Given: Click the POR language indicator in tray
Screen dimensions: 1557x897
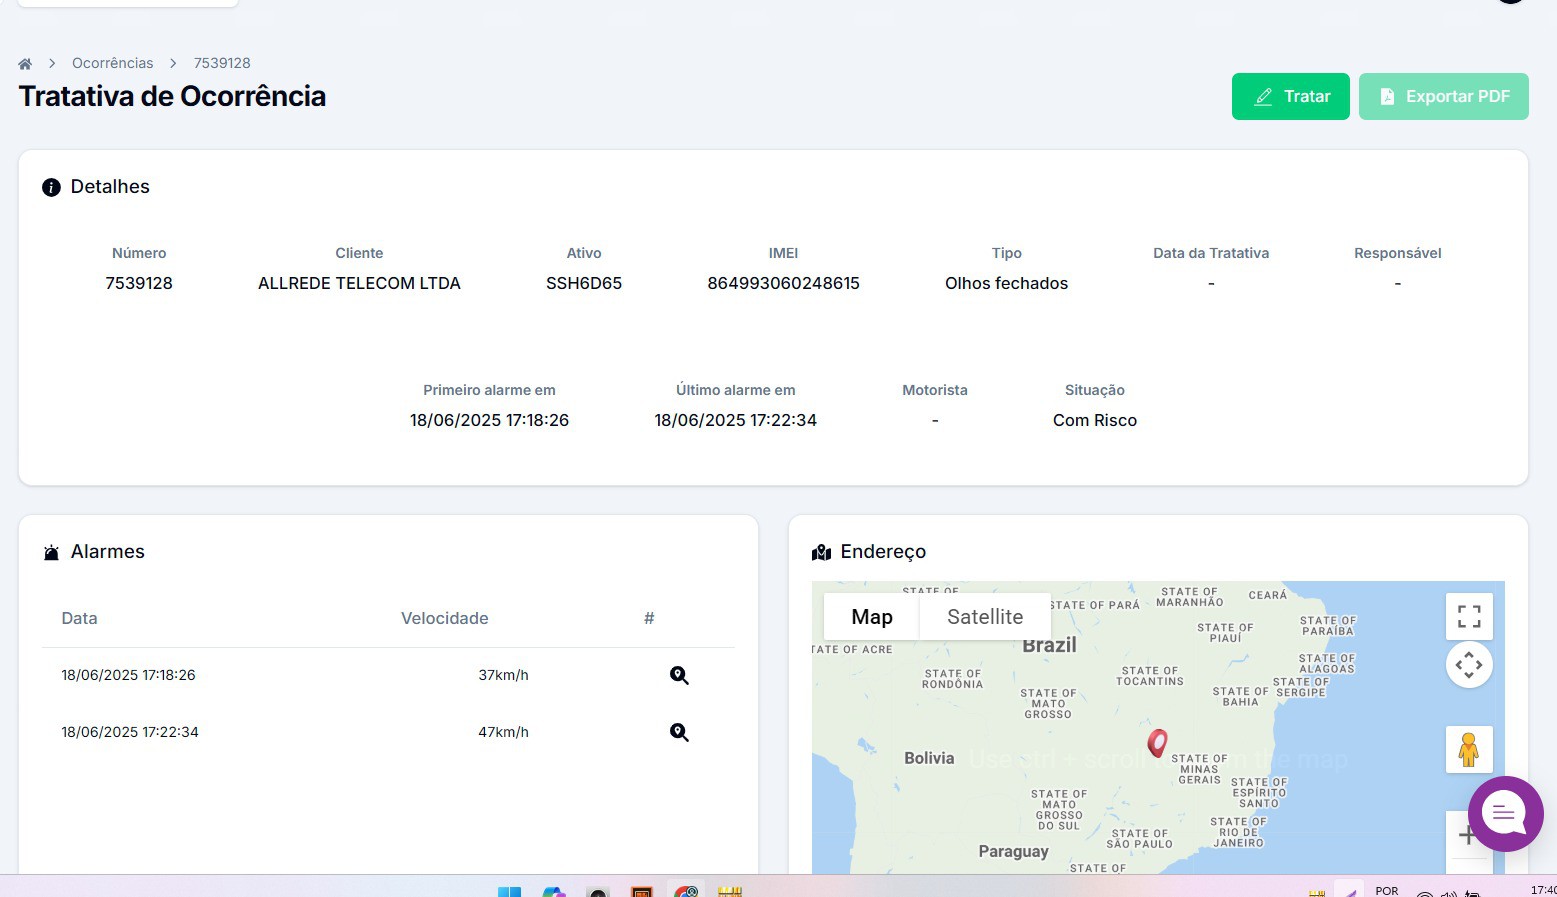Looking at the screenshot, I should (1386, 890).
